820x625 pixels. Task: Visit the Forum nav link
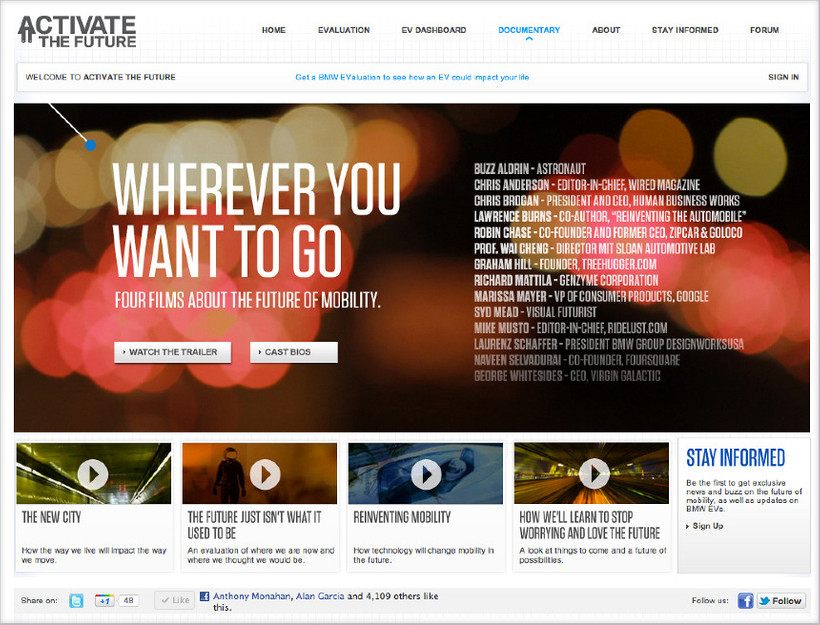(764, 30)
